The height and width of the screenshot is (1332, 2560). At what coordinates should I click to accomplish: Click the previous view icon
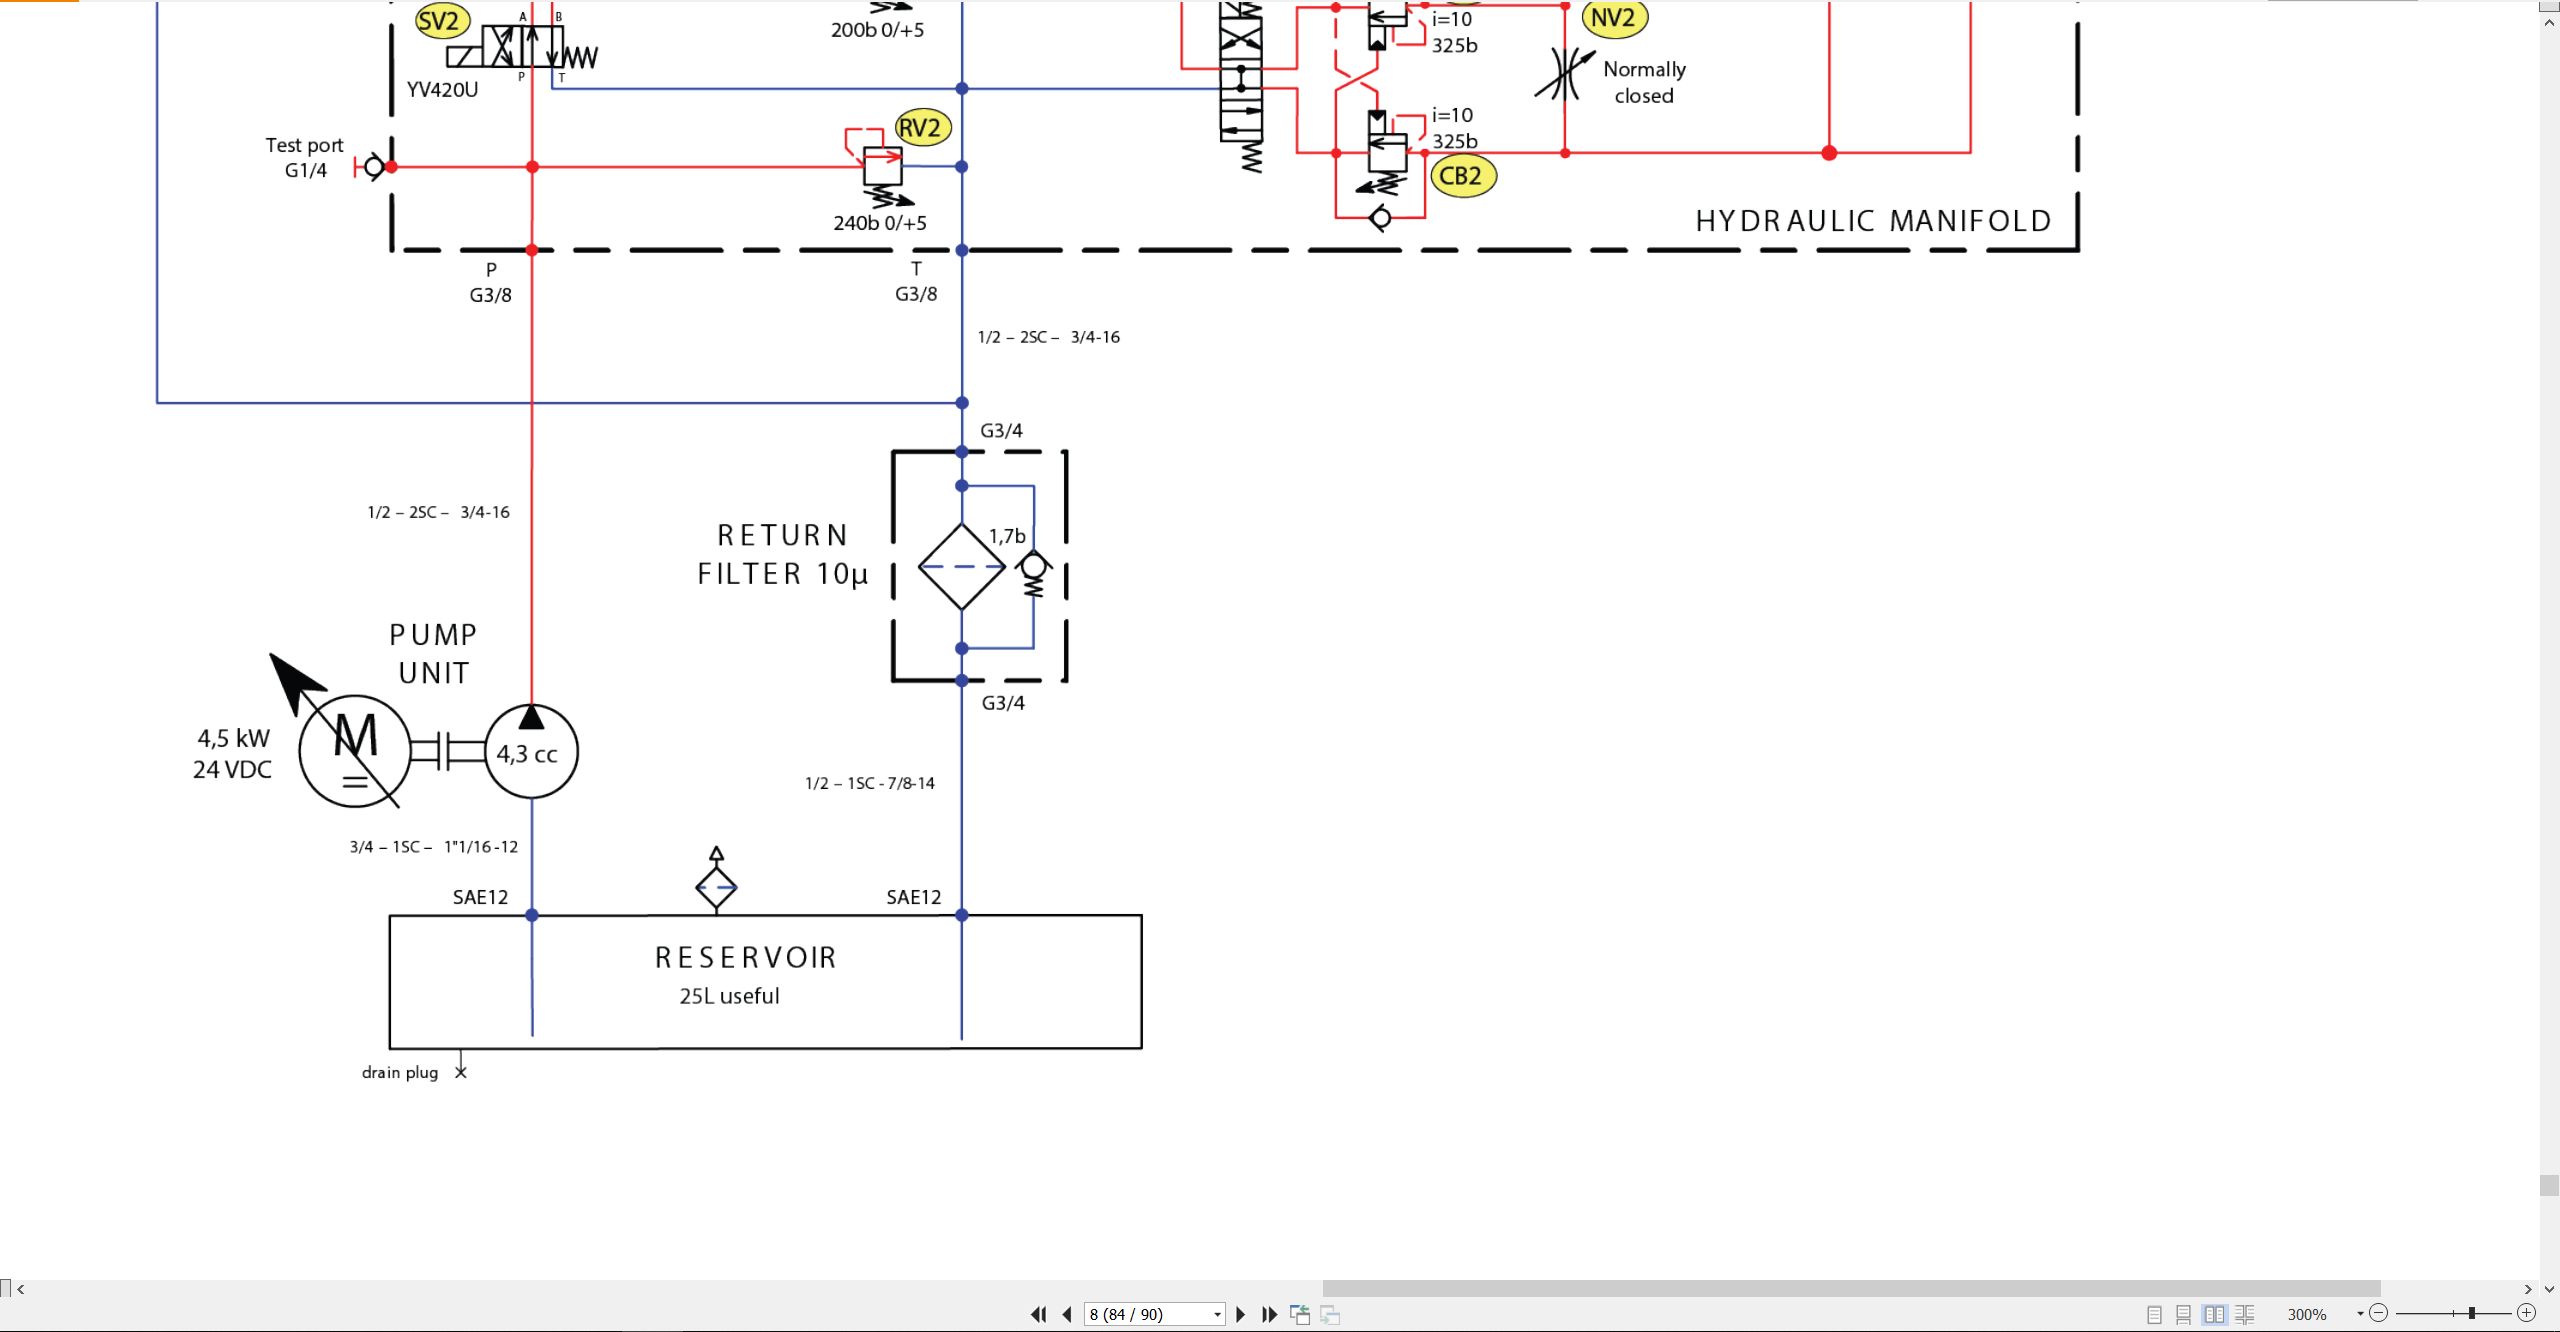(1300, 1314)
